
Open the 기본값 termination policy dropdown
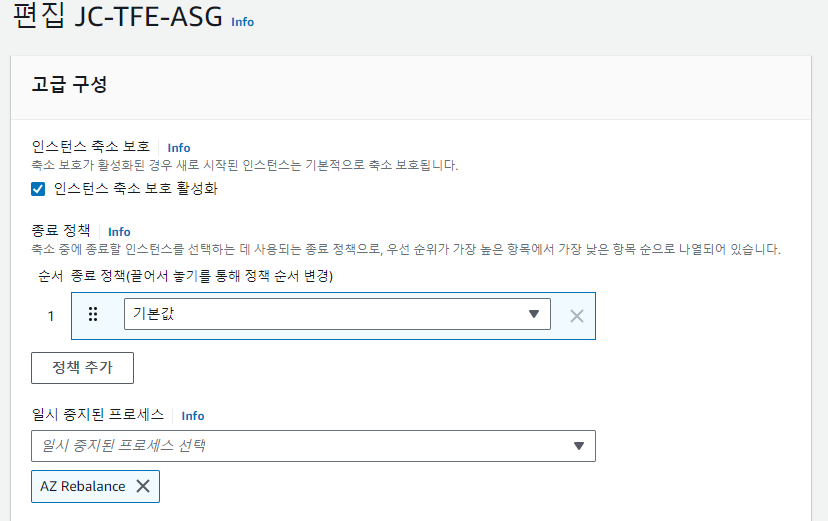tap(330, 315)
